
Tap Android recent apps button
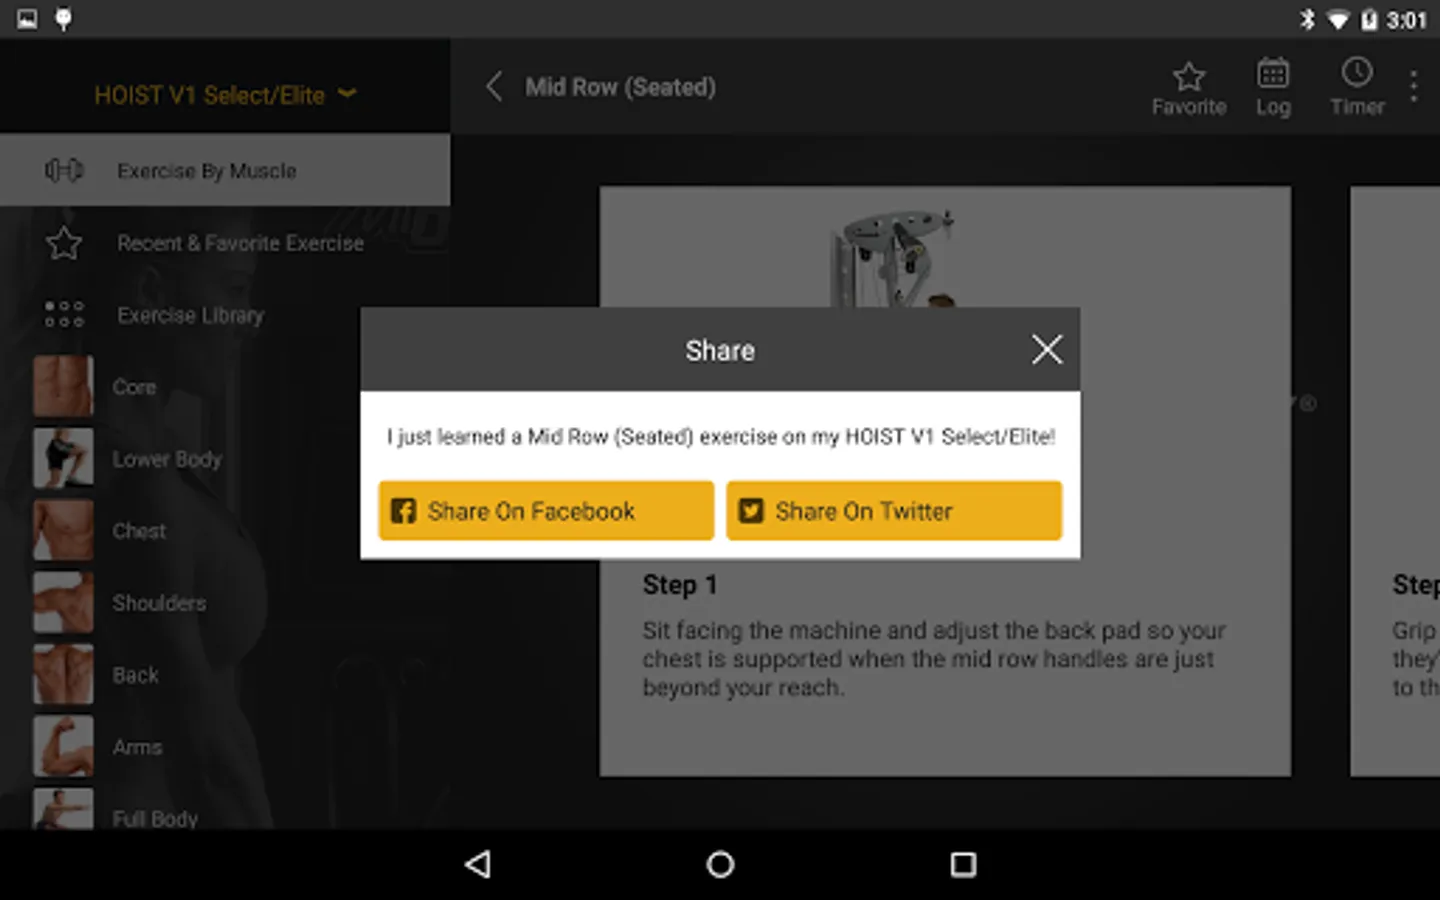pyautogui.click(x=963, y=864)
